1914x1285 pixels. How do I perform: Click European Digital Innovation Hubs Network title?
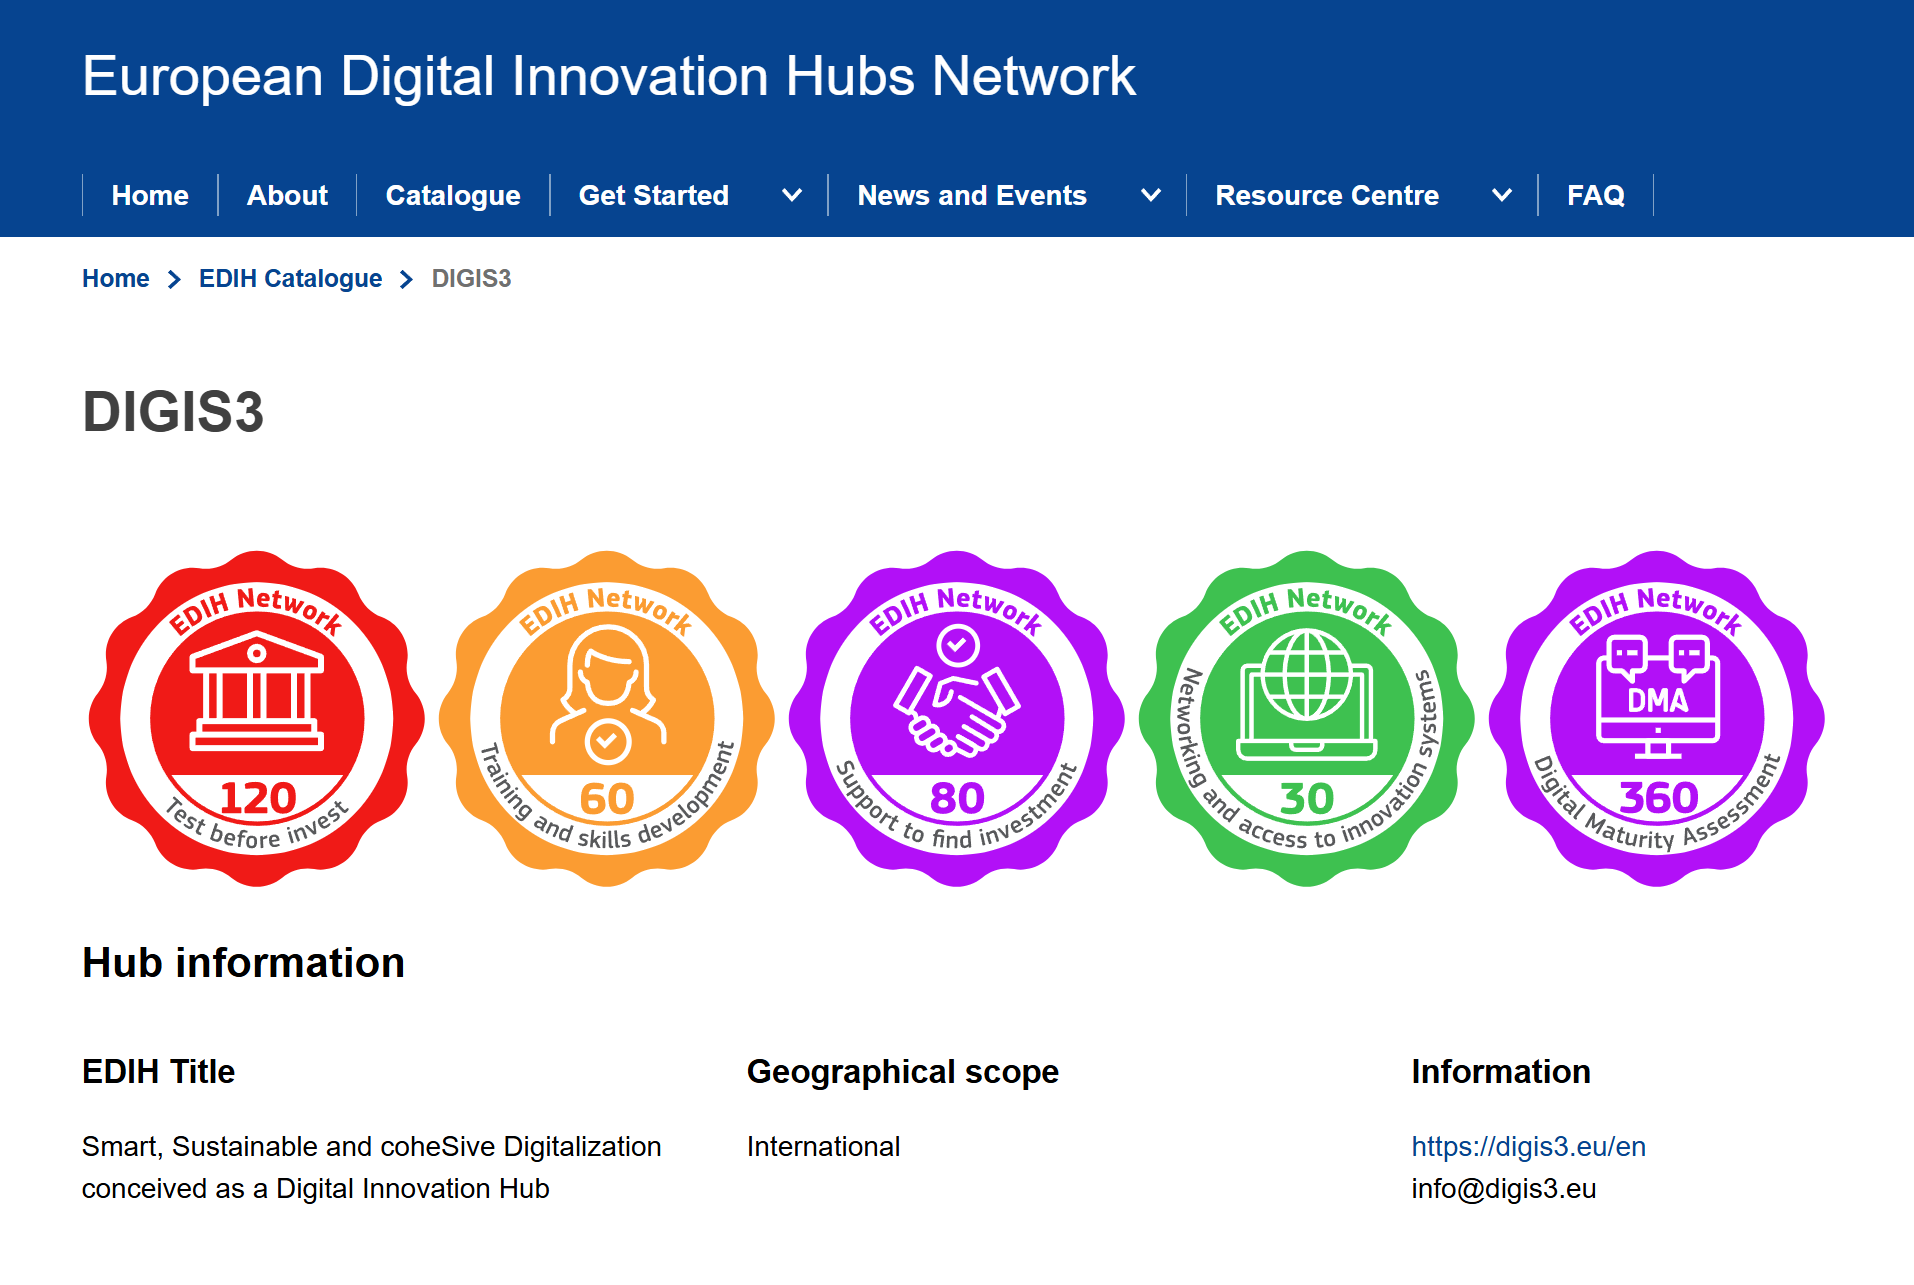(609, 76)
